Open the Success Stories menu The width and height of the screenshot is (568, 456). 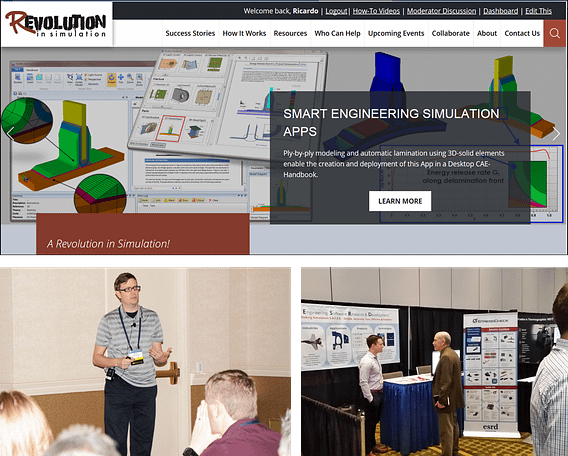tap(190, 33)
